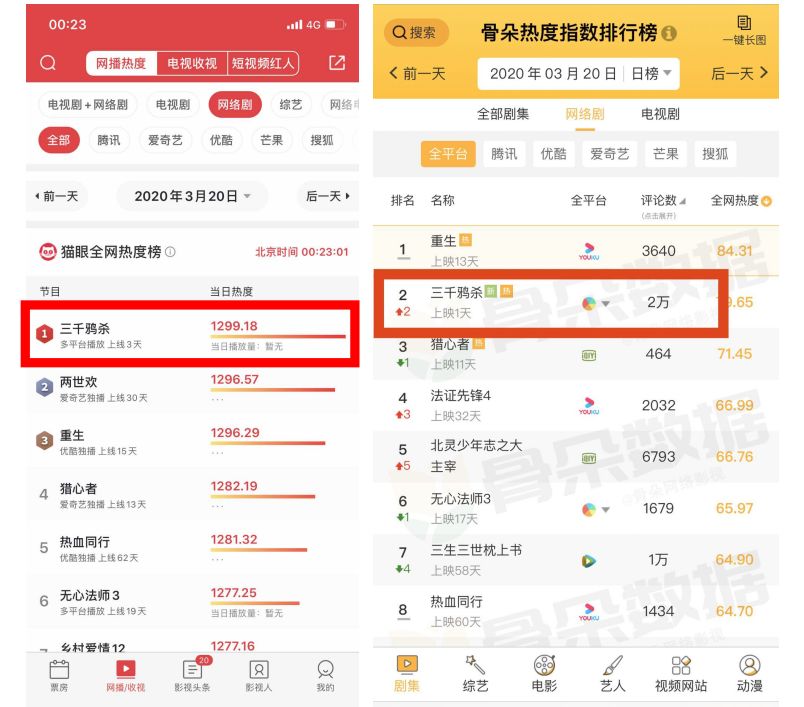The image size is (804, 707).
Task: Open the 我的 profile icon in Maoyan bottom bar
Action: point(326,669)
